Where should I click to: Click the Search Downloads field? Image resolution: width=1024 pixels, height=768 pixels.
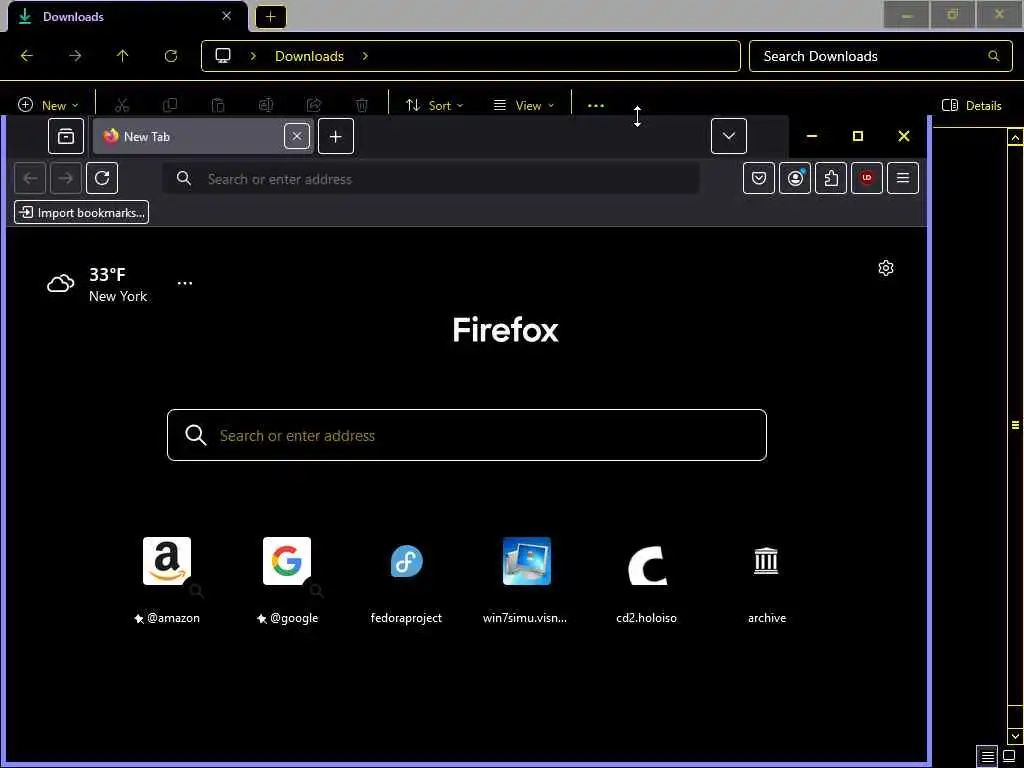[x=880, y=56]
